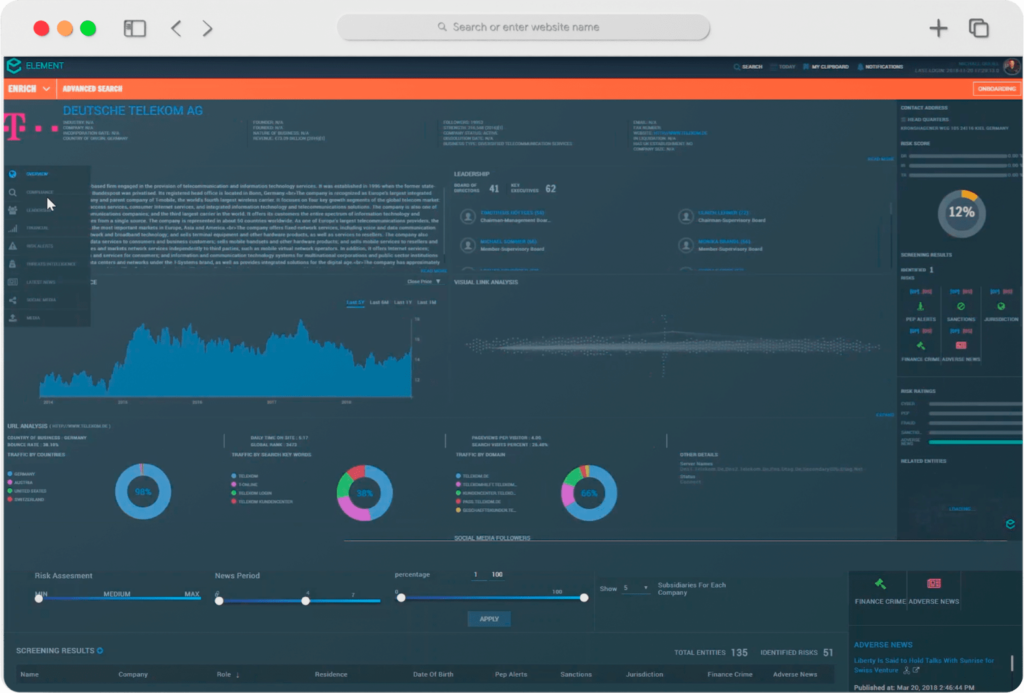Viewport: 1024px width, 693px height.
Task: Show browser tab overview
Action: 978,28
